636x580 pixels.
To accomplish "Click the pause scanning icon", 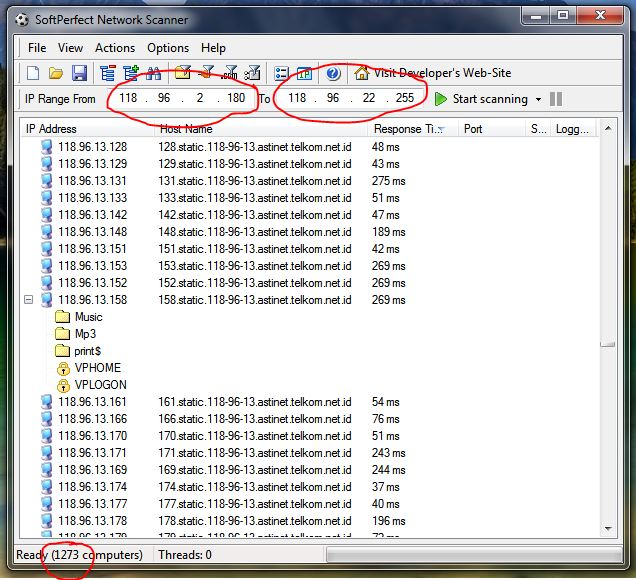I will pyautogui.click(x=556, y=99).
